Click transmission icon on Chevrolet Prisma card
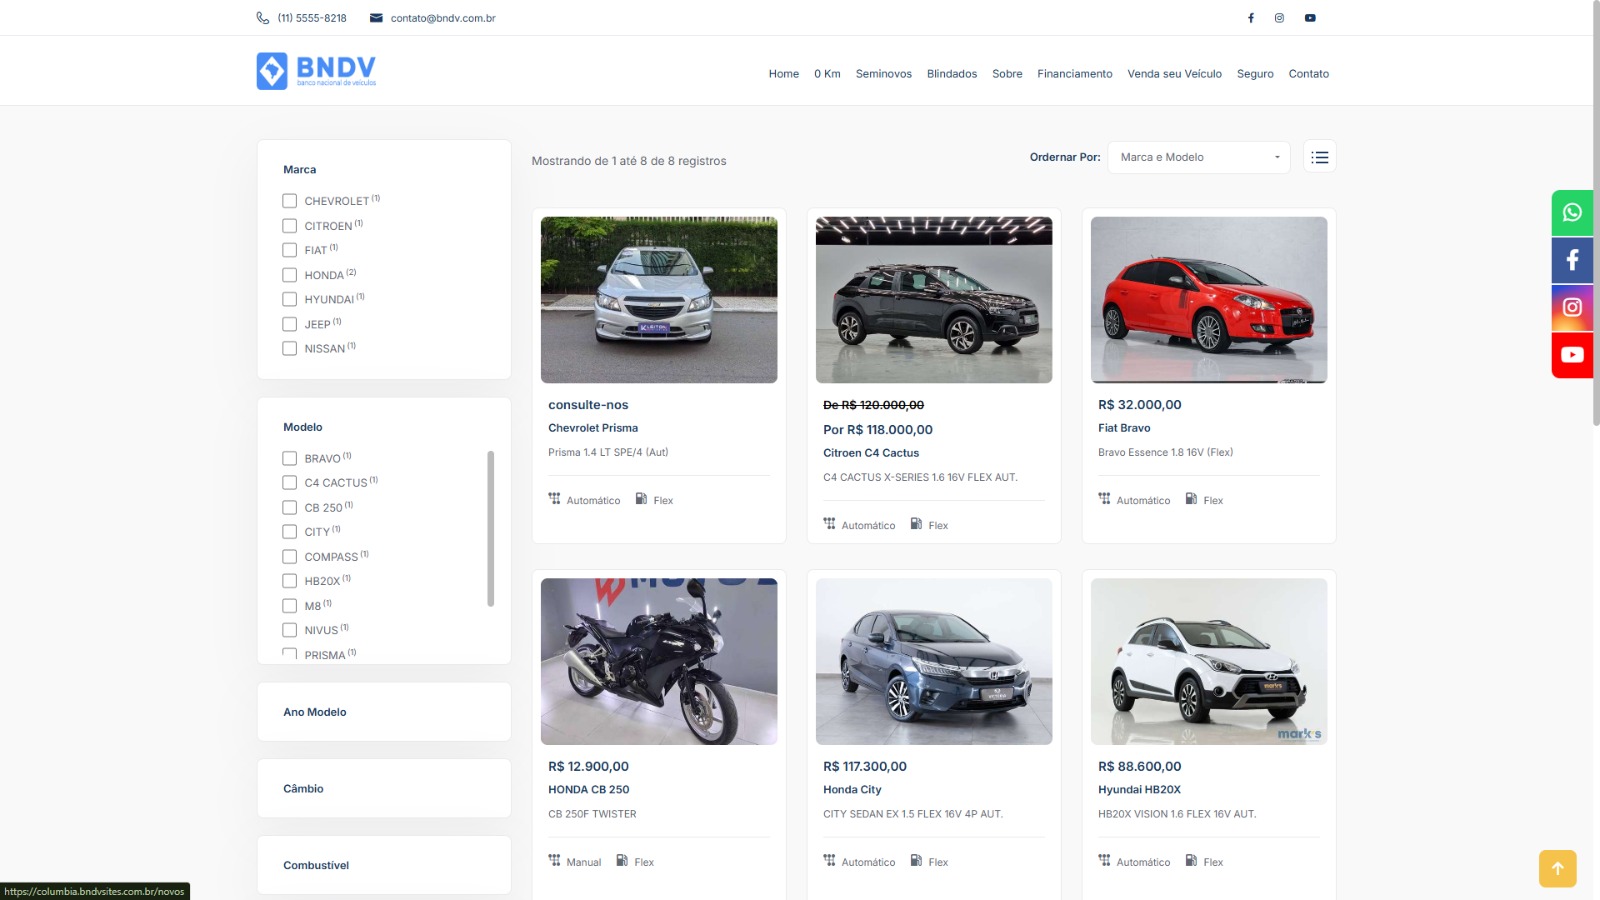Image resolution: width=1600 pixels, height=900 pixels. click(x=555, y=499)
